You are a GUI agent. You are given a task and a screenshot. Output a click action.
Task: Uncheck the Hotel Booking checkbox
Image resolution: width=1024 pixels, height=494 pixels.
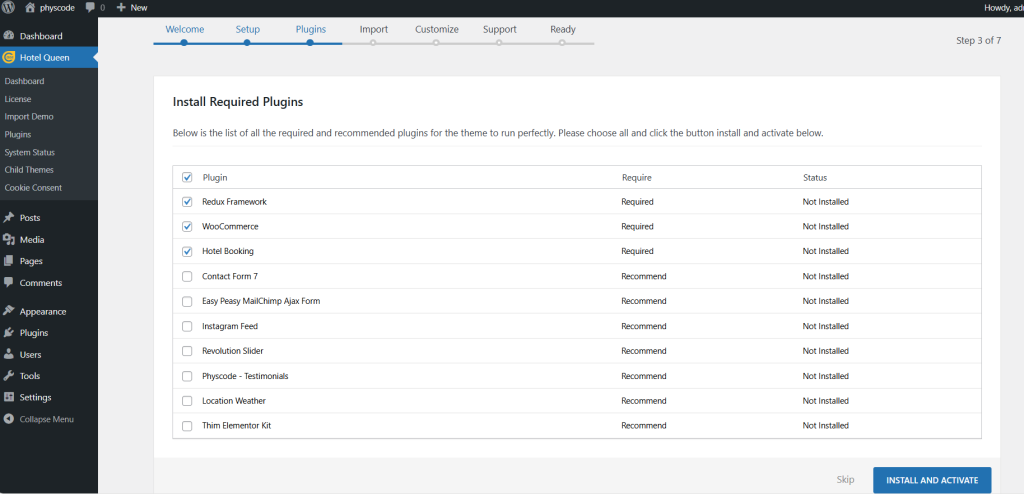coord(187,252)
